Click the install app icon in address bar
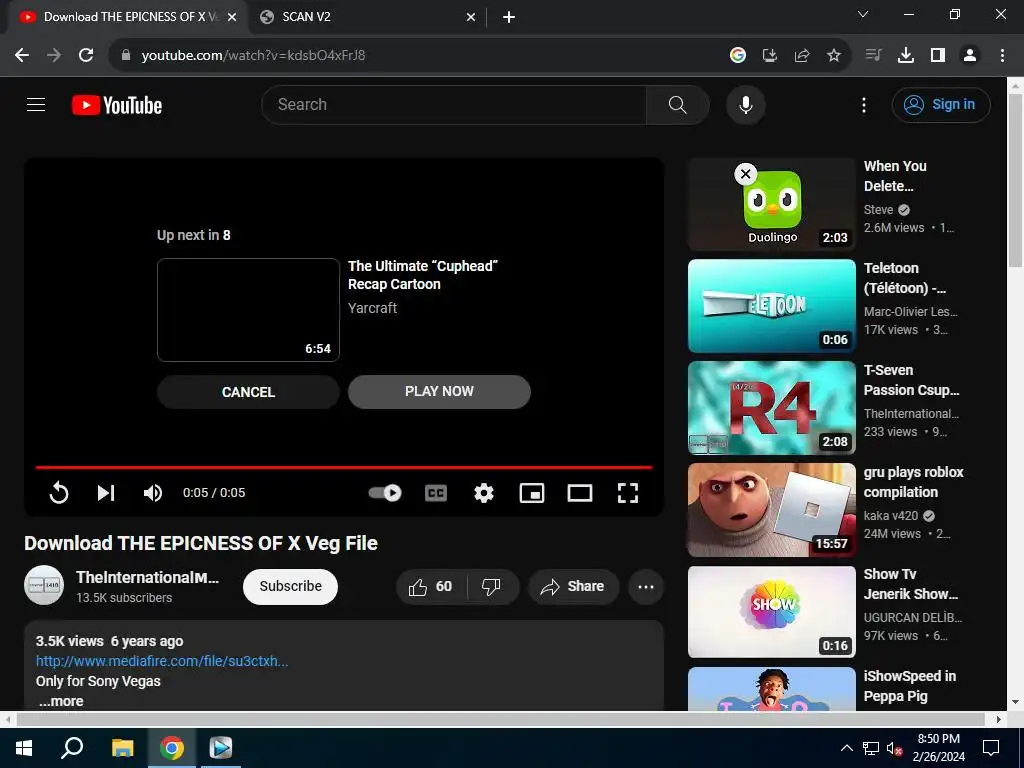 tap(769, 56)
